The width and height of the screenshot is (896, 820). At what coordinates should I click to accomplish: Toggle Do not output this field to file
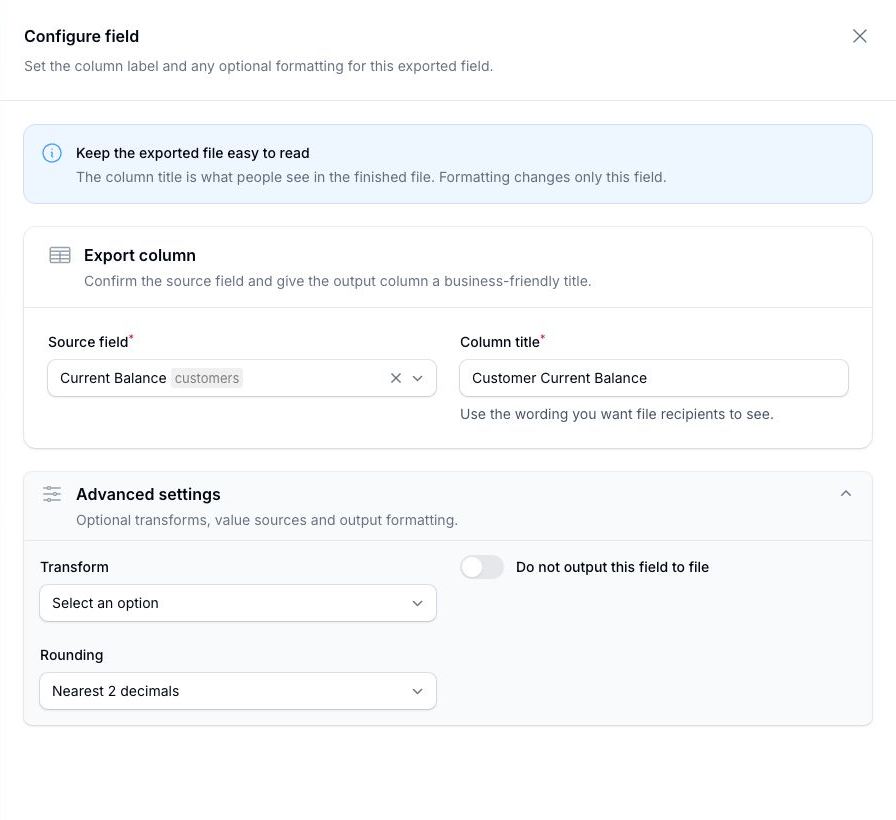482,567
